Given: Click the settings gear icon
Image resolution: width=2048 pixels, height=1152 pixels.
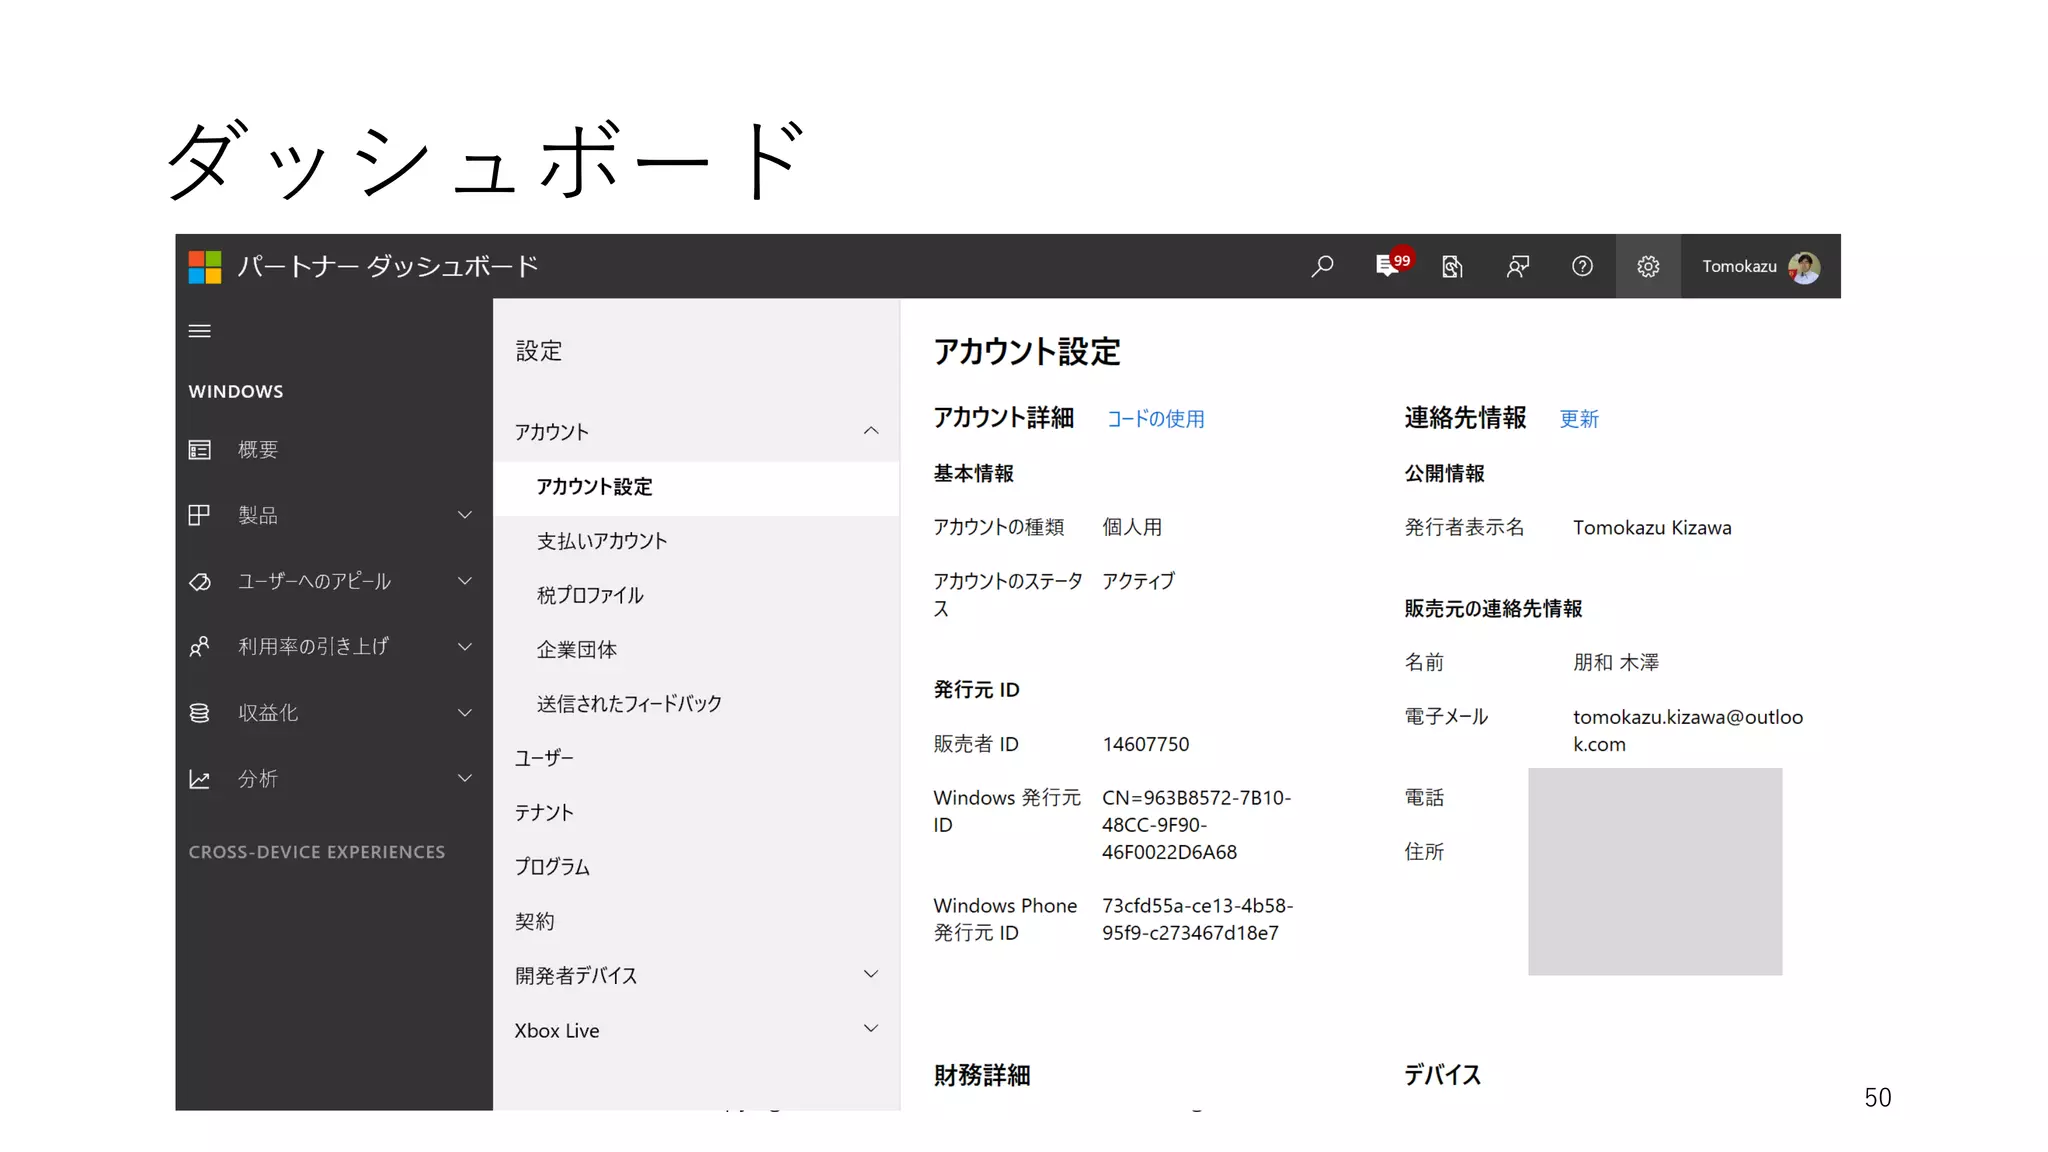Looking at the screenshot, I should coord(1648,266).
